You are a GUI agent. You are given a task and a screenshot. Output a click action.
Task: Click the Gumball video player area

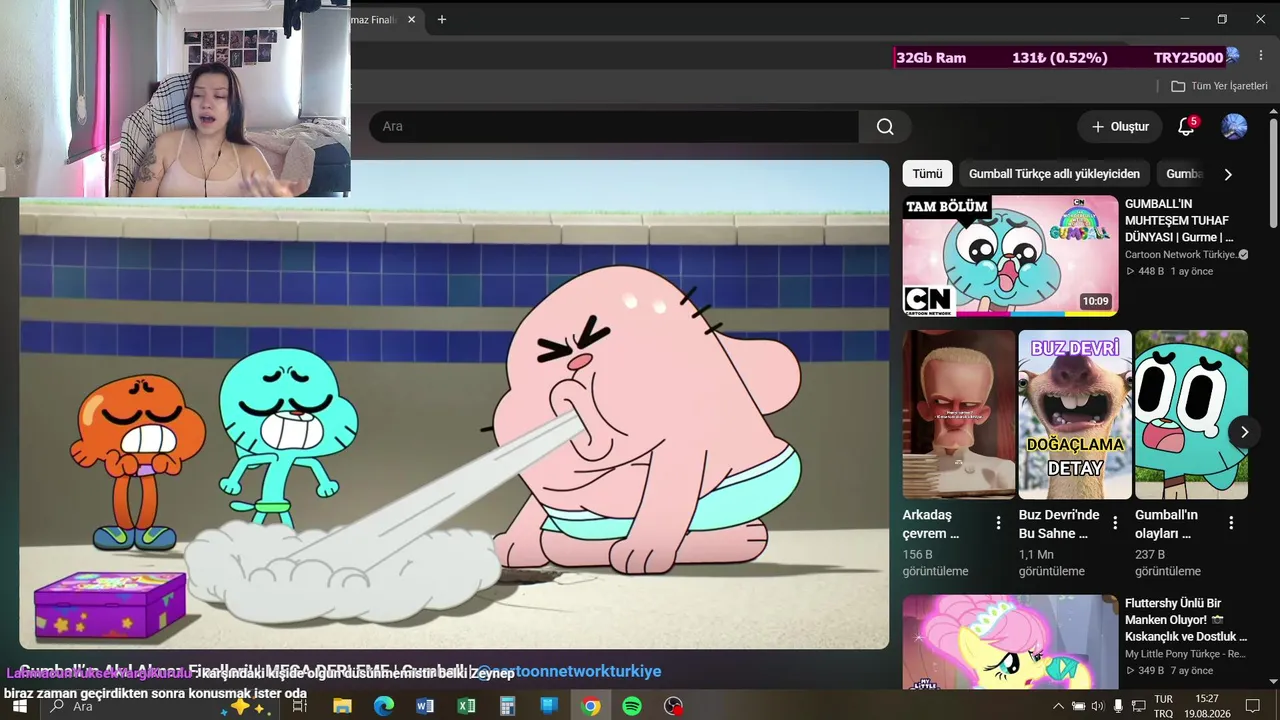click(454, 405)
